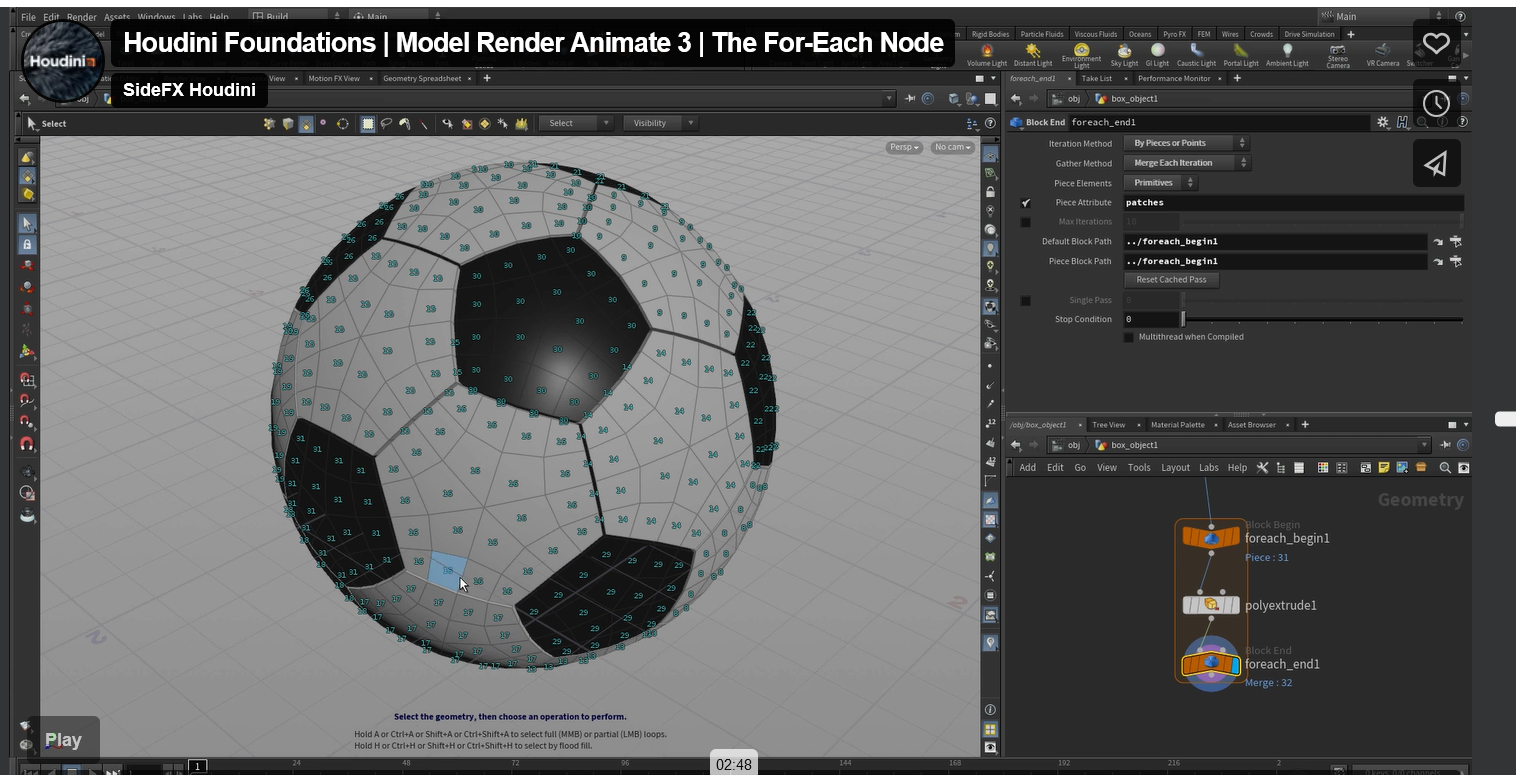The width and height of the screenshot is (1516, 775).
Task: Click the network editor wrench tool icon
Action: (x=1262, y=467)
